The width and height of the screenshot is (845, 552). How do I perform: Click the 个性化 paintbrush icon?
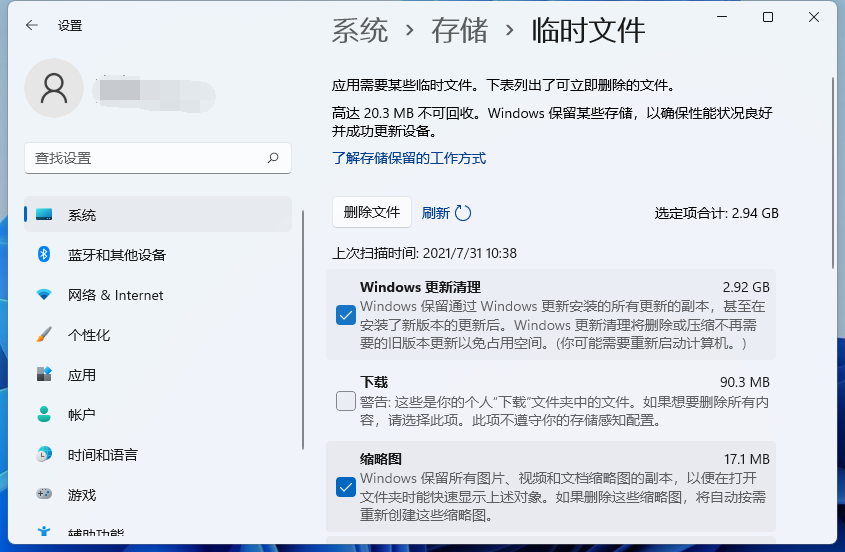44,335
